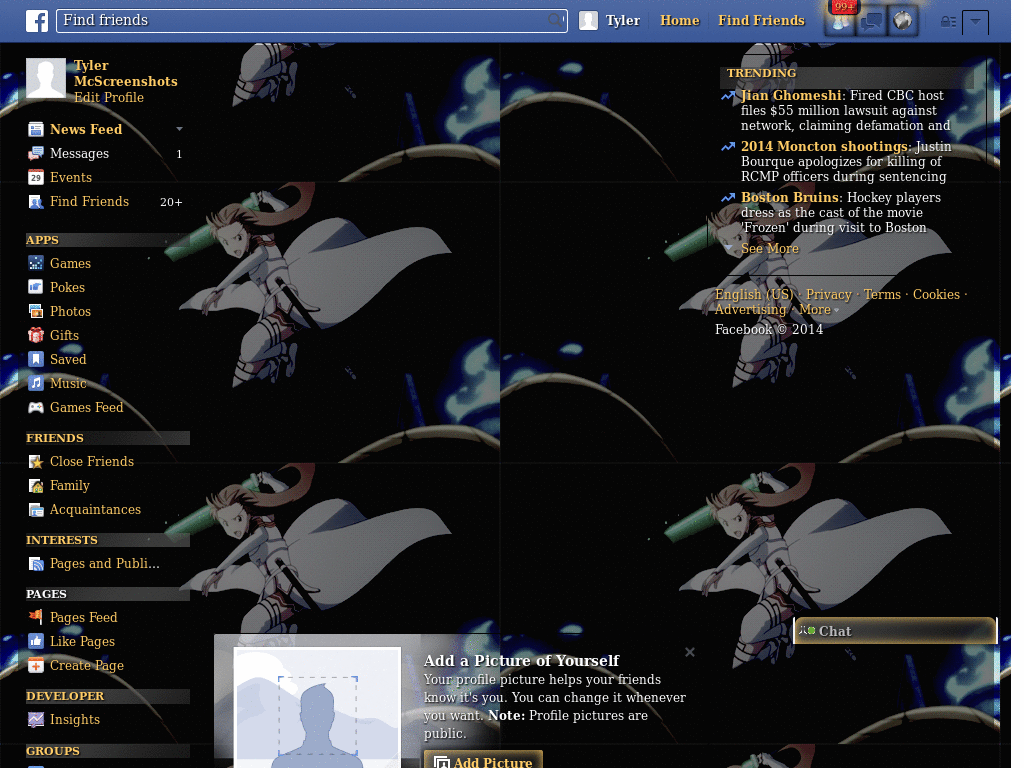Image resolution: width=1024 pixels, height=768 pixels.
Task: Click the Family list icon
Action: coord(36,486)
